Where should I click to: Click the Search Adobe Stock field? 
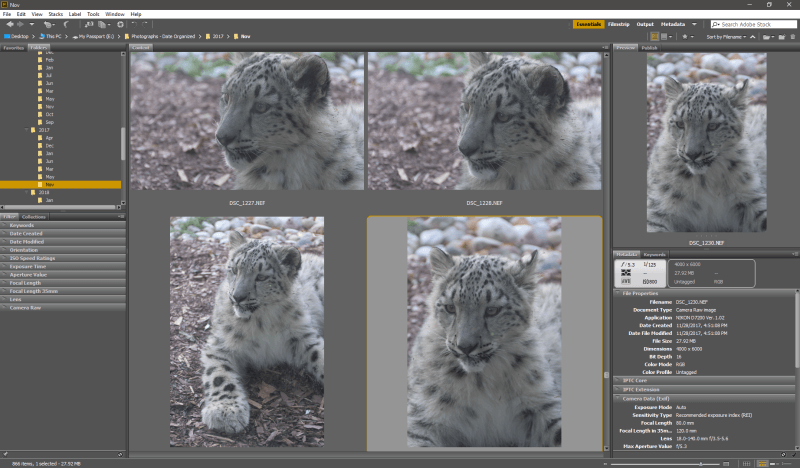[753, 24]
